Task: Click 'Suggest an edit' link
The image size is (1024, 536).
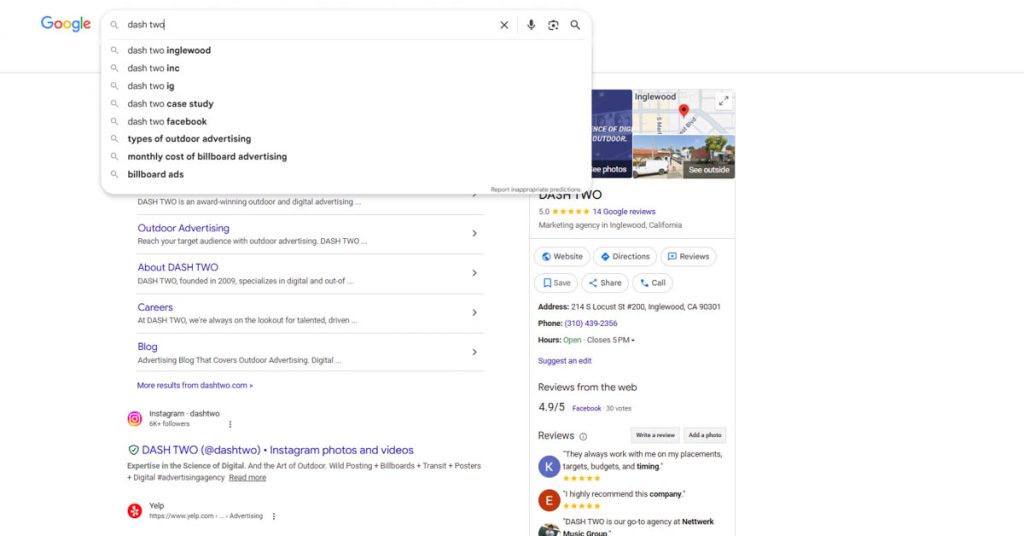Action: 565,360
